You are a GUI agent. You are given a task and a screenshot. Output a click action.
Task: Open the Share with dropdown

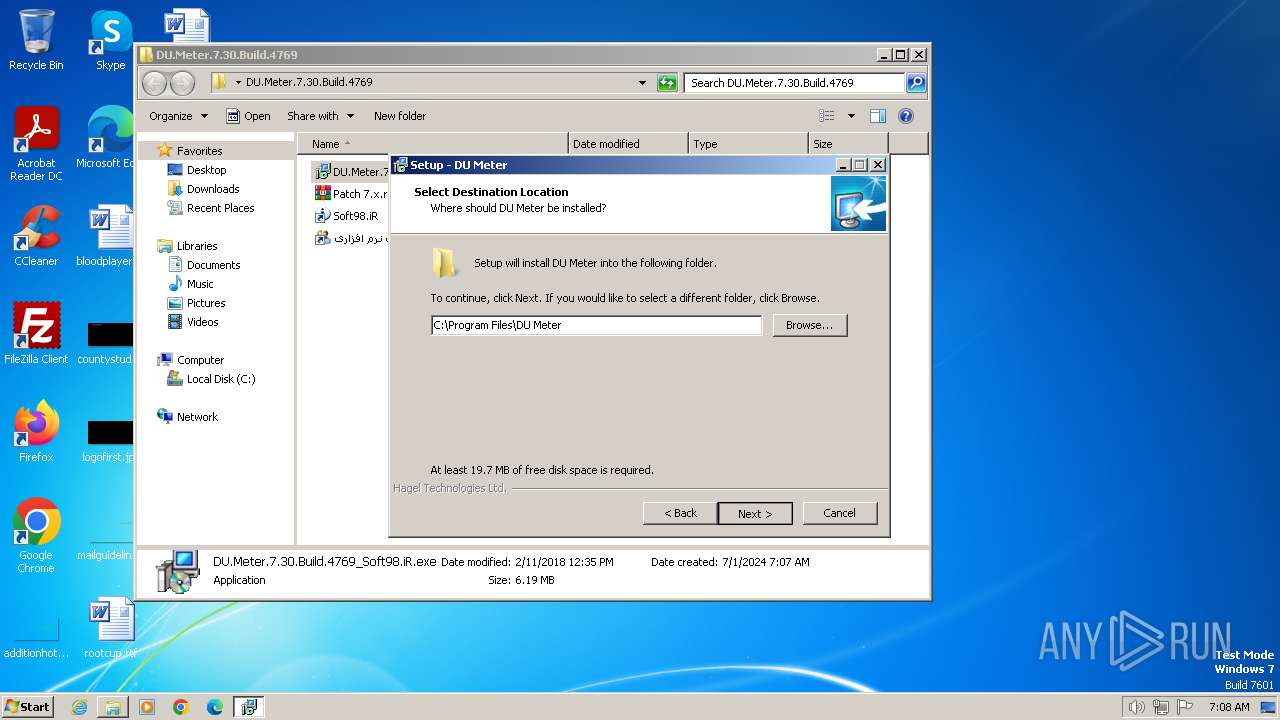coord(320,116)
